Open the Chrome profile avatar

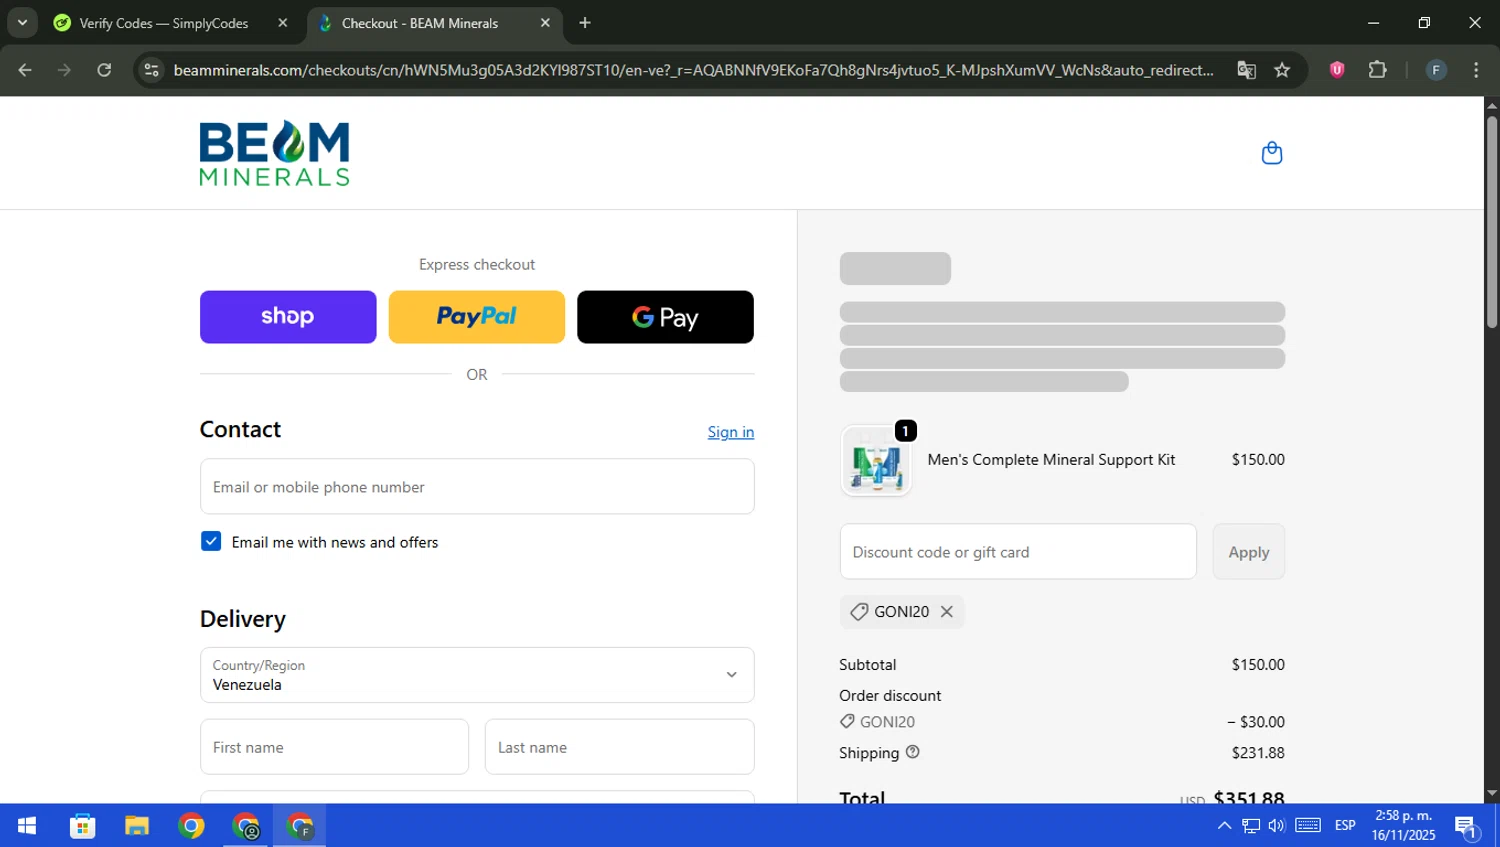tap(1436, 70)
